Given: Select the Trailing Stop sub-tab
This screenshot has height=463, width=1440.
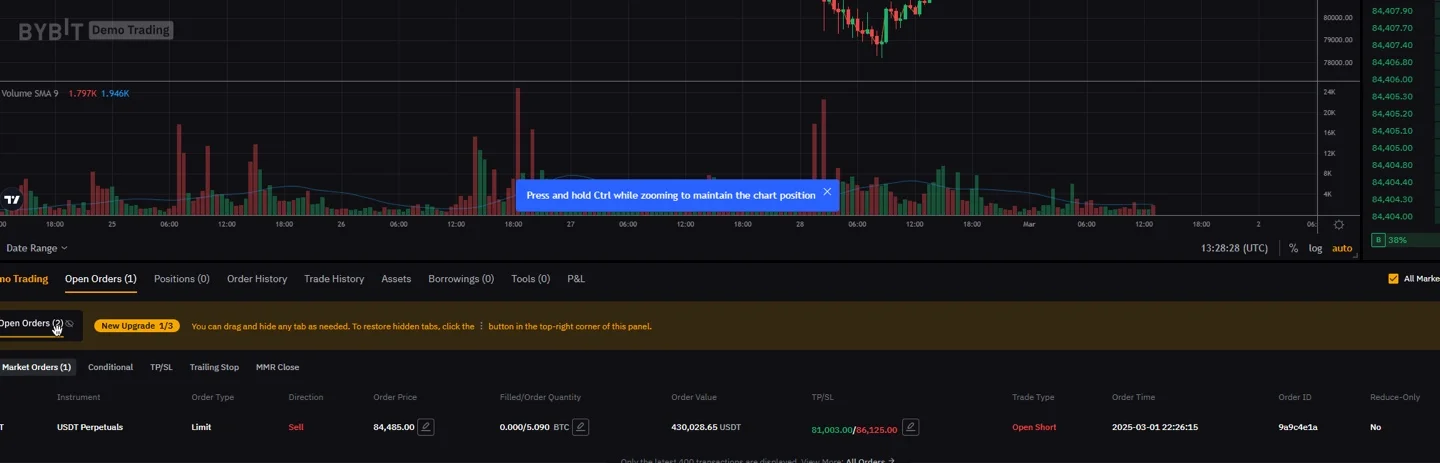Looking at the screenshot, I should click(x=214, y=367).
